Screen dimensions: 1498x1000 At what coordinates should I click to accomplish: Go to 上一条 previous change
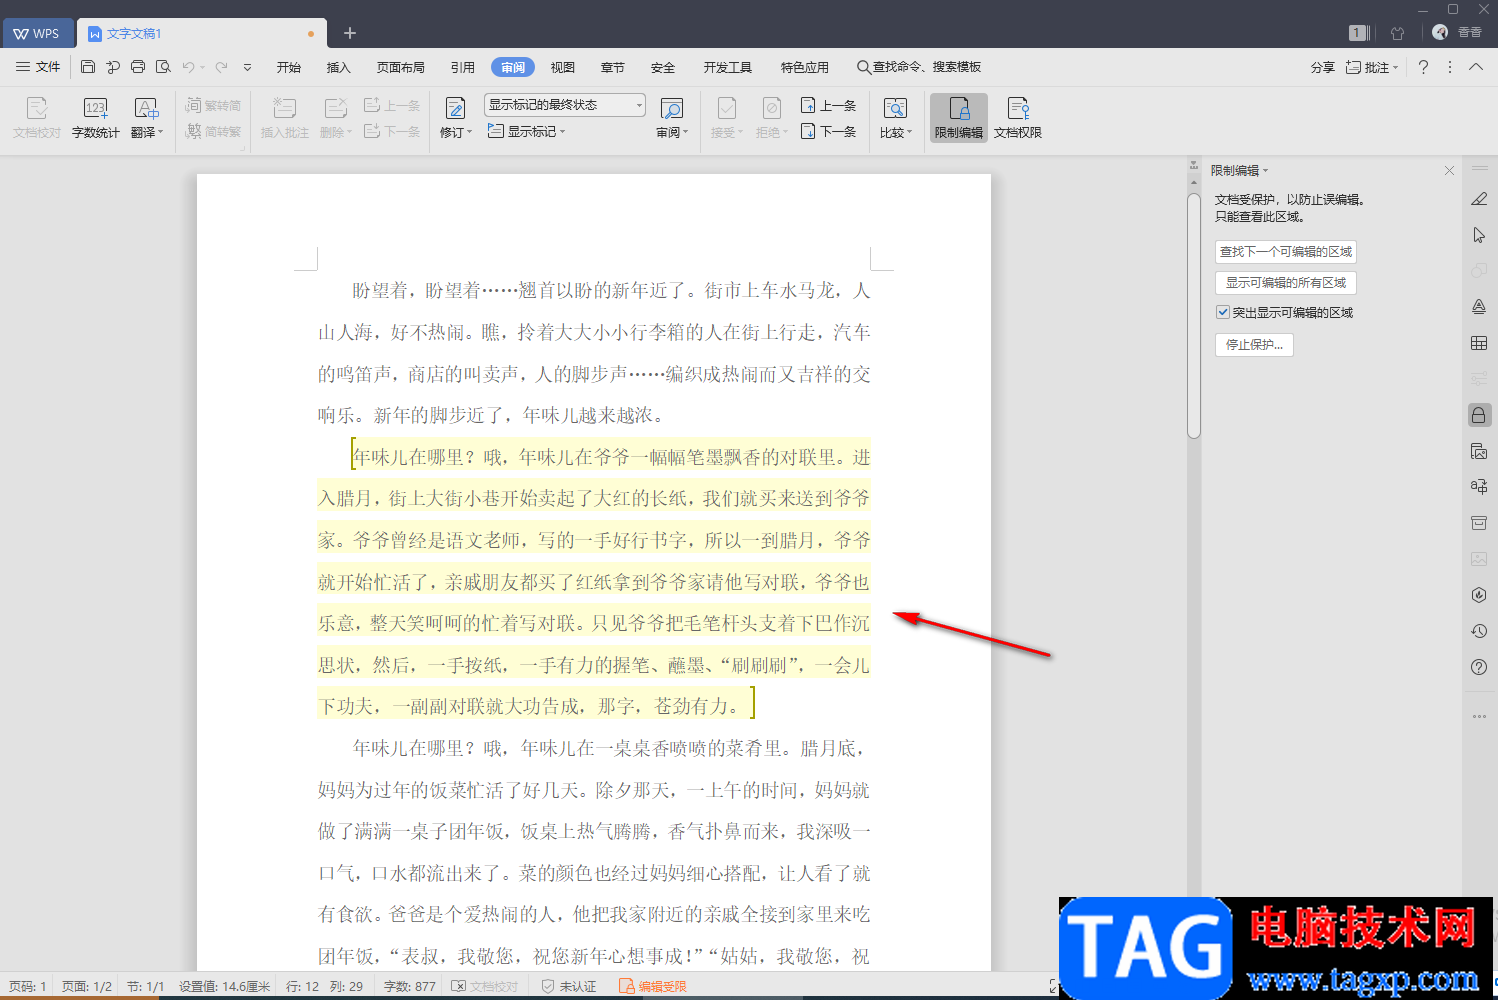click(x=828, y=105)
